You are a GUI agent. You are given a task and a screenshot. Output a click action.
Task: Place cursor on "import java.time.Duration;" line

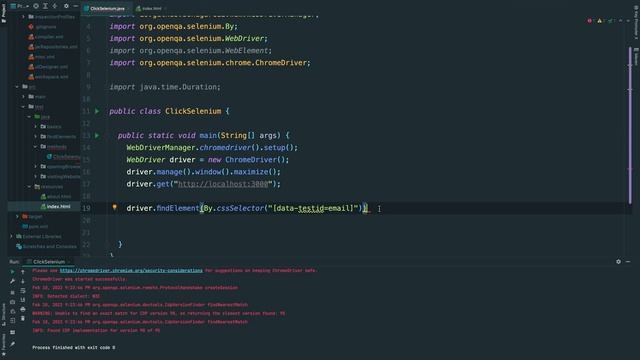(165, 87)
